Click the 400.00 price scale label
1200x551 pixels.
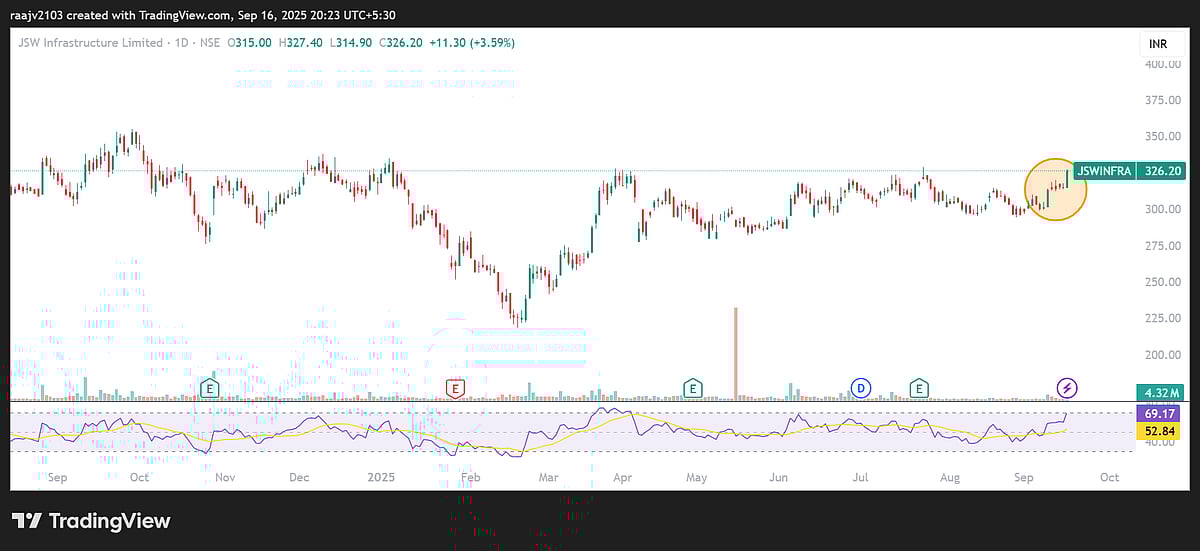1163,63
